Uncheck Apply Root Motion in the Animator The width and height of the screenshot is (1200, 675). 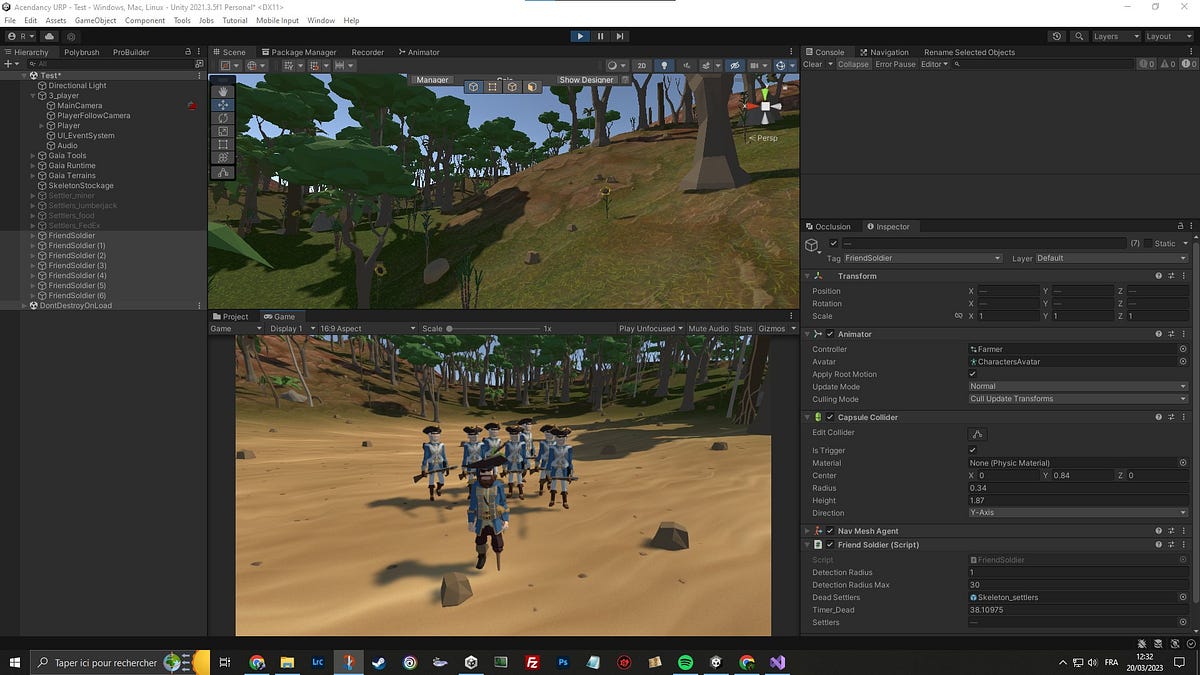[x=973, y=374]
